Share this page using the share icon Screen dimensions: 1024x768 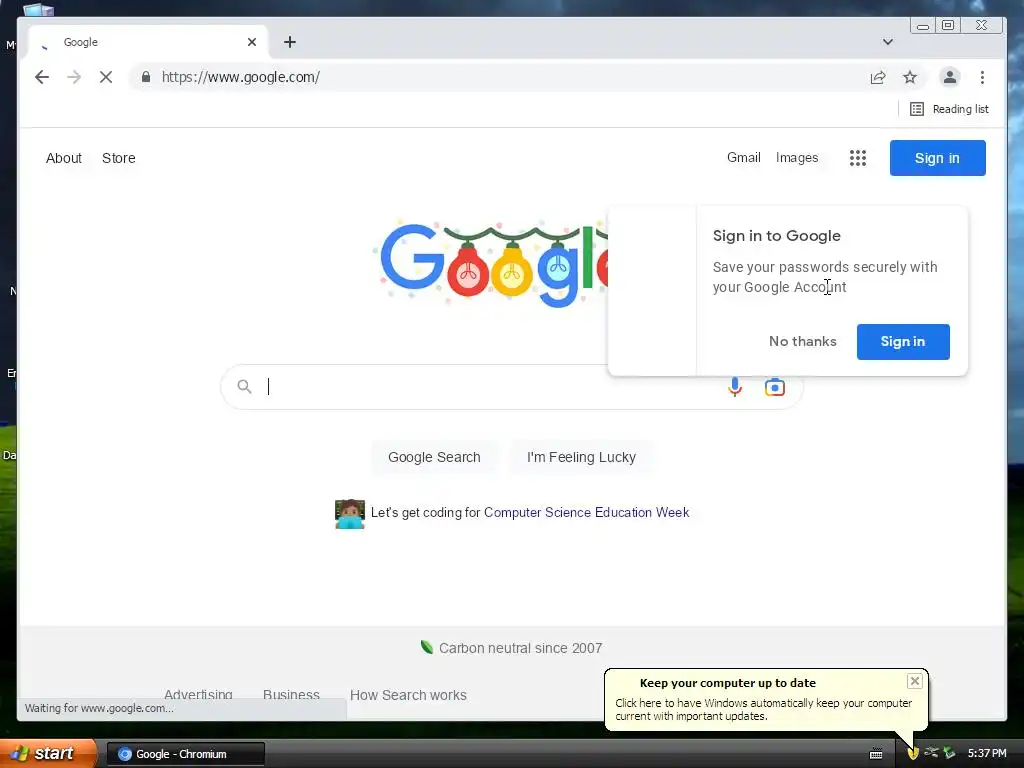pos(878,78)
